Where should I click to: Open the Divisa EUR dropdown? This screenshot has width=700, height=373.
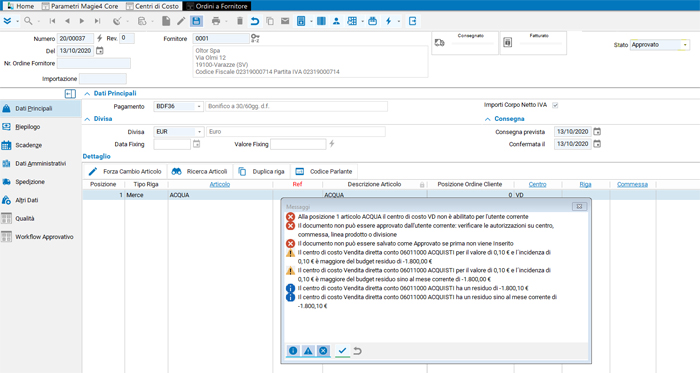tap(199, 132)
